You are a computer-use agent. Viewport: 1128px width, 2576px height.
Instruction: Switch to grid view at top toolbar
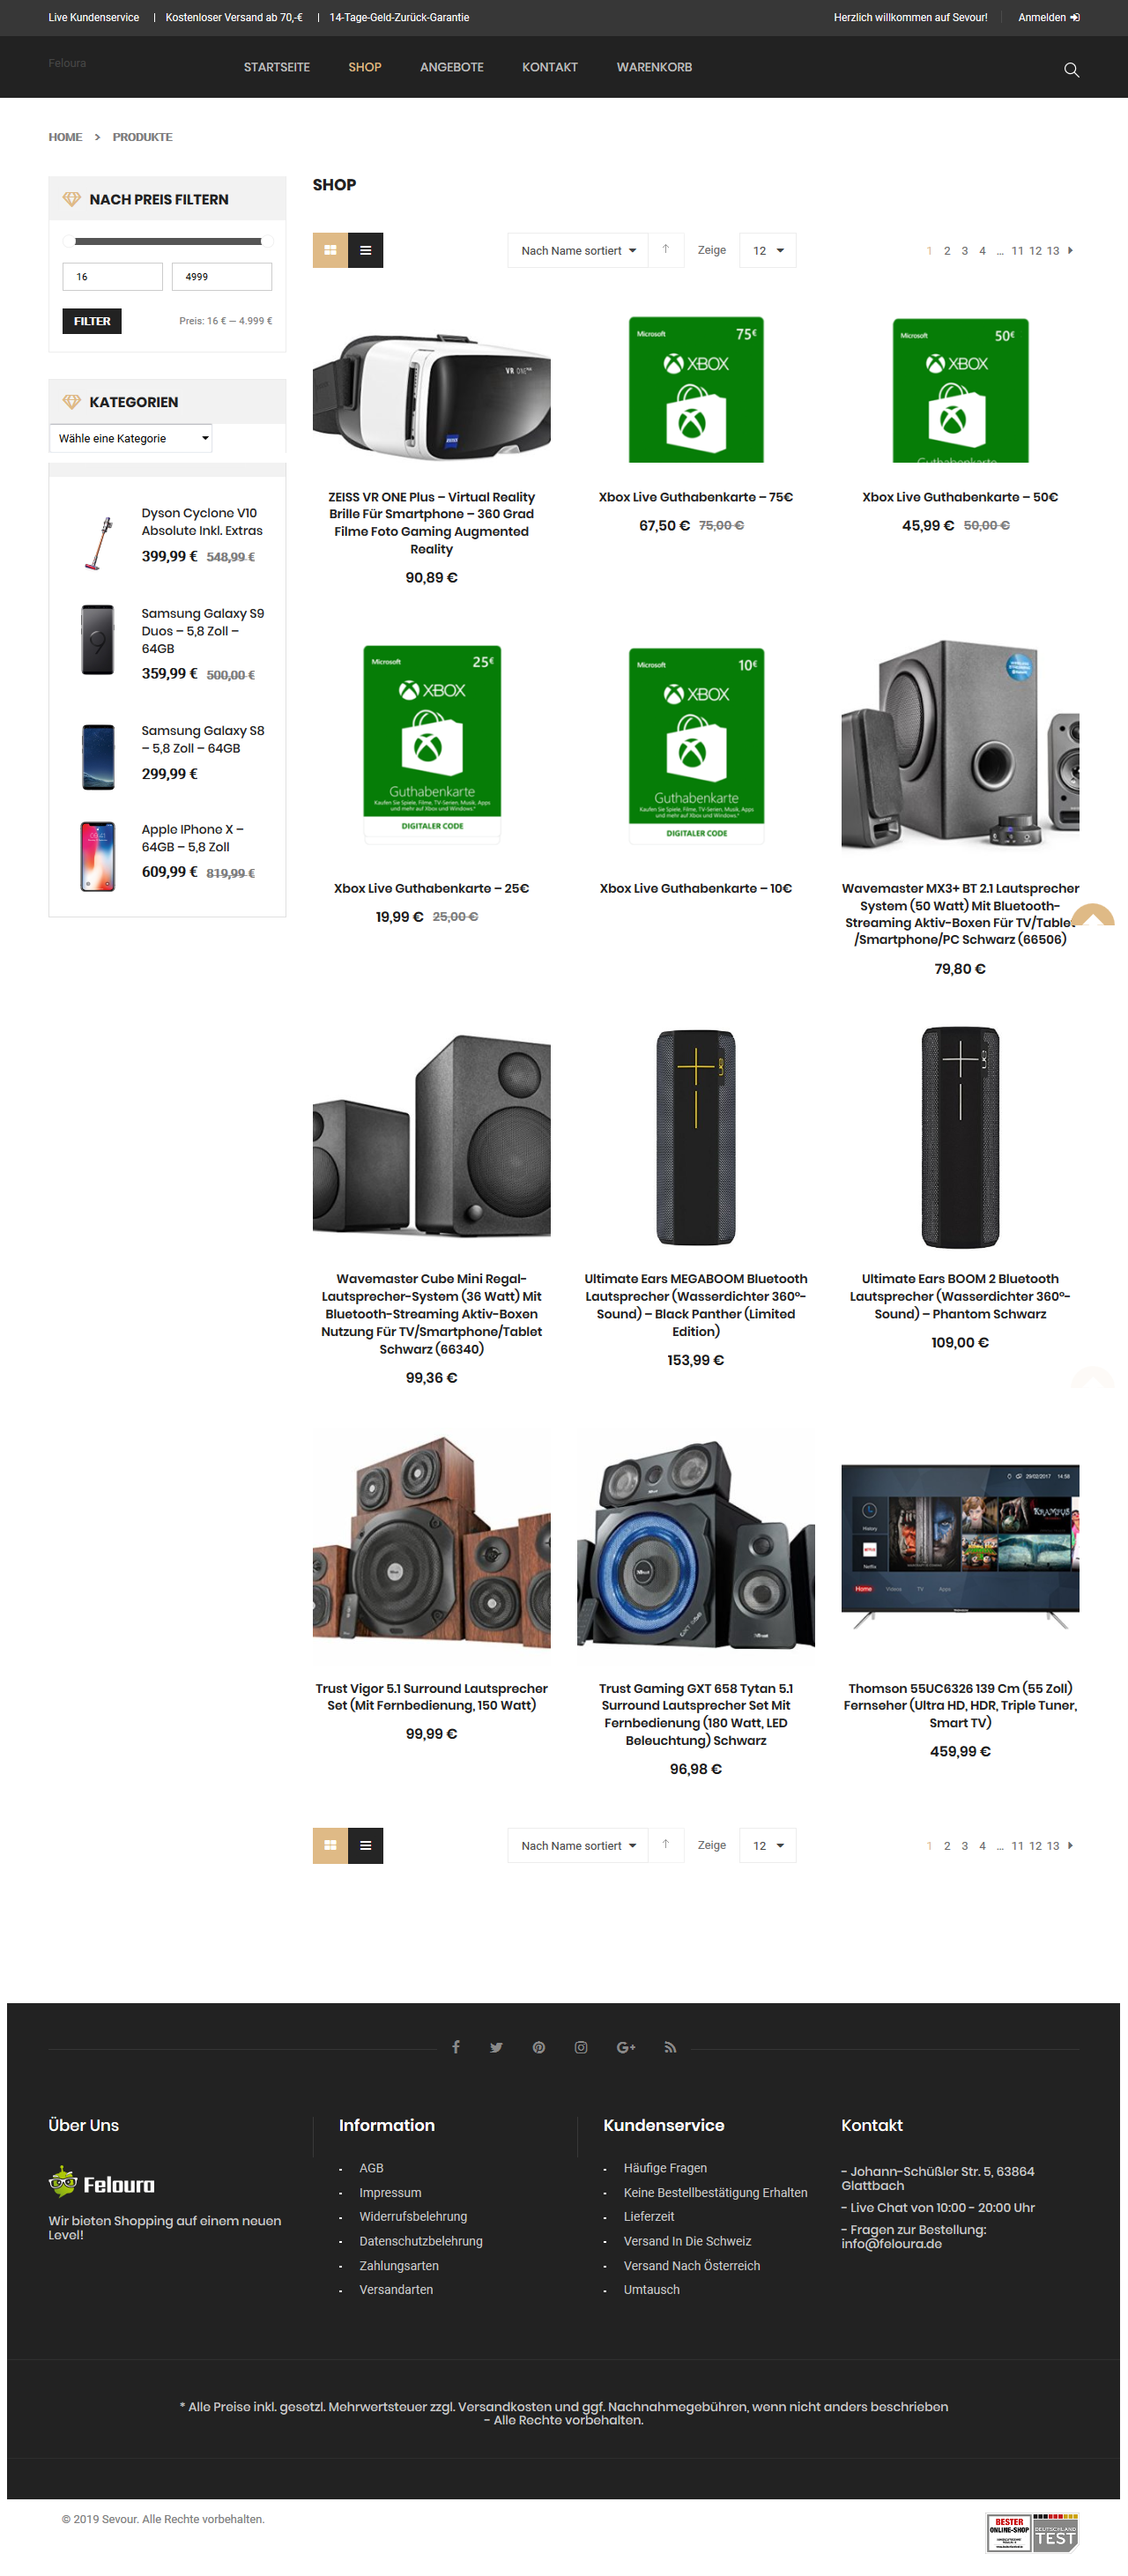[330, 250]
